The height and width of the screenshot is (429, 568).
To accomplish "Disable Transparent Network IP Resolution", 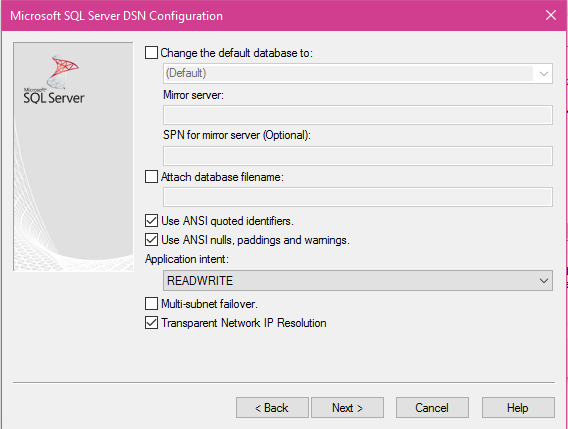I will click(151, 323).
